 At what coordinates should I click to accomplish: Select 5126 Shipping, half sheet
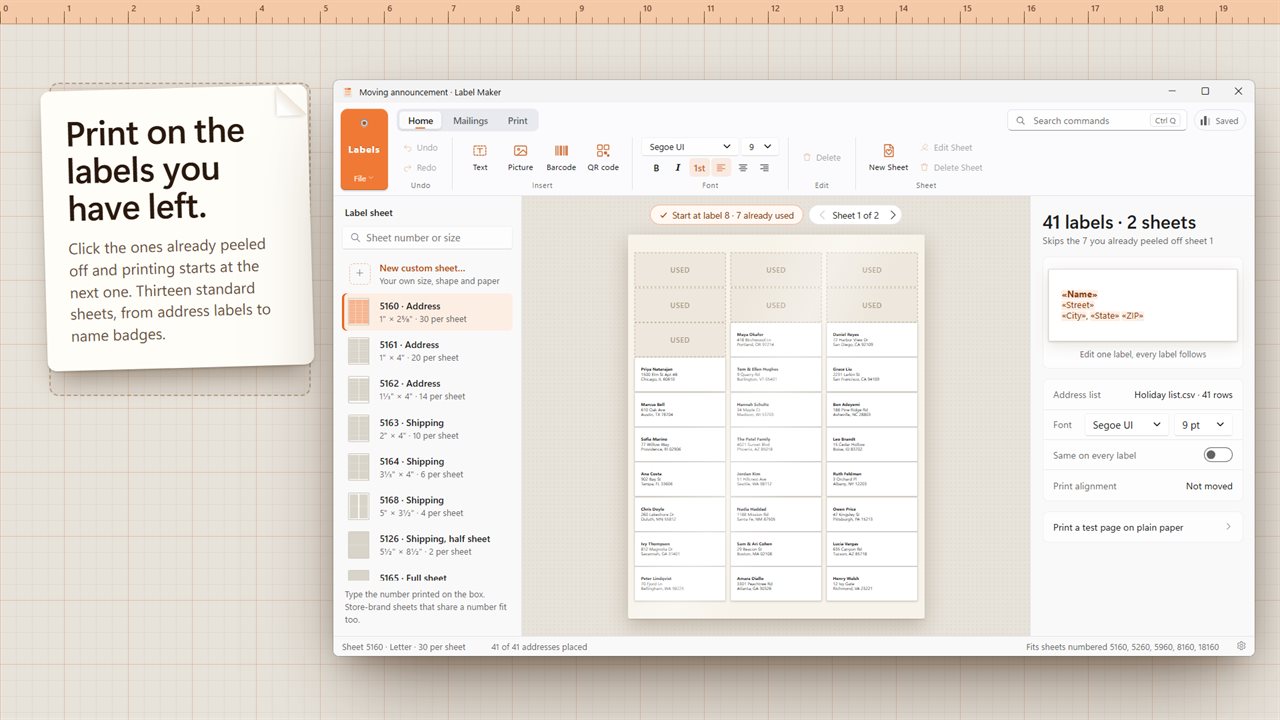click(x=427, y=545)
